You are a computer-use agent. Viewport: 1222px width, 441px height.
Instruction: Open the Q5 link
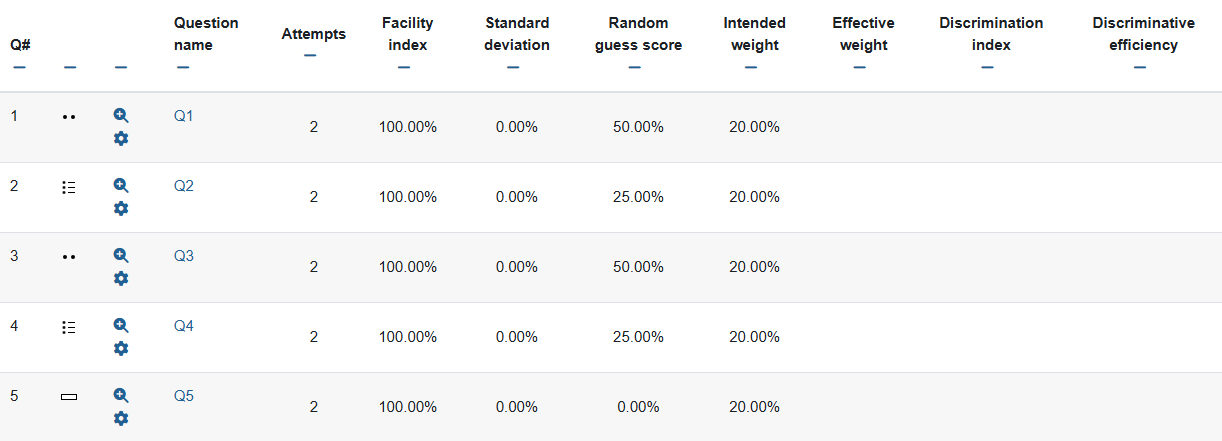(183, 396)
